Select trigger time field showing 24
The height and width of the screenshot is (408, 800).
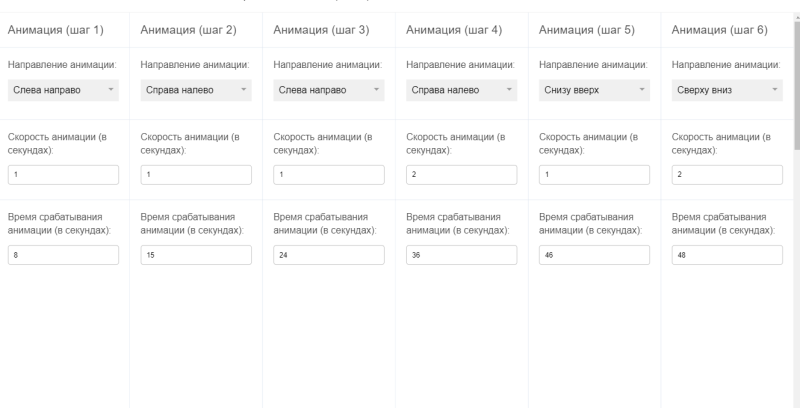329,254
